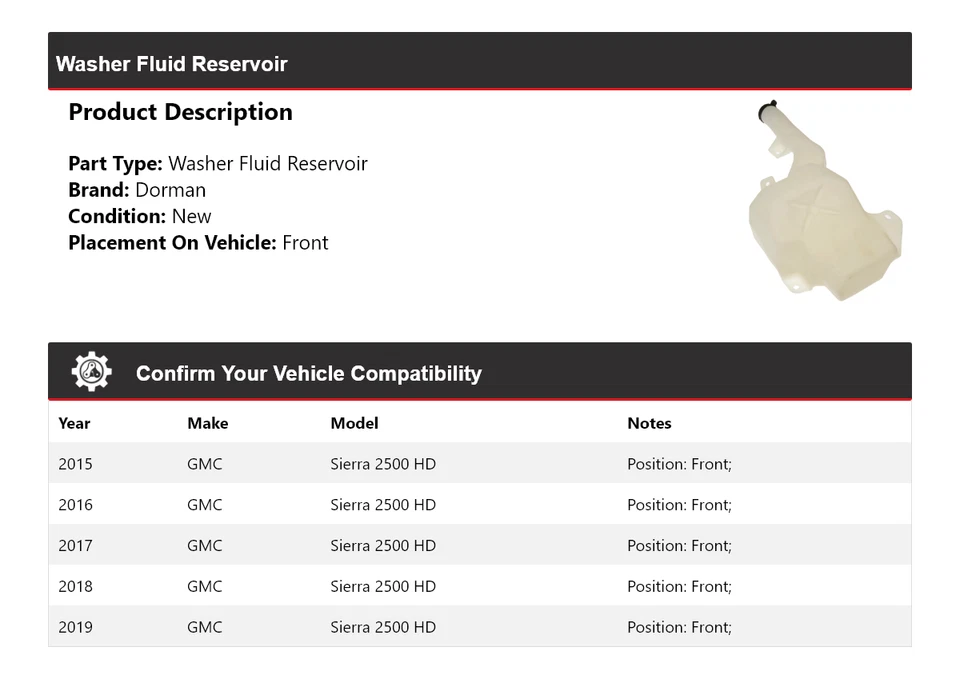Click 'Position: Front;' note in 2017 row
This screenshot has width=960, height=679.
click(x=680, y=546)
